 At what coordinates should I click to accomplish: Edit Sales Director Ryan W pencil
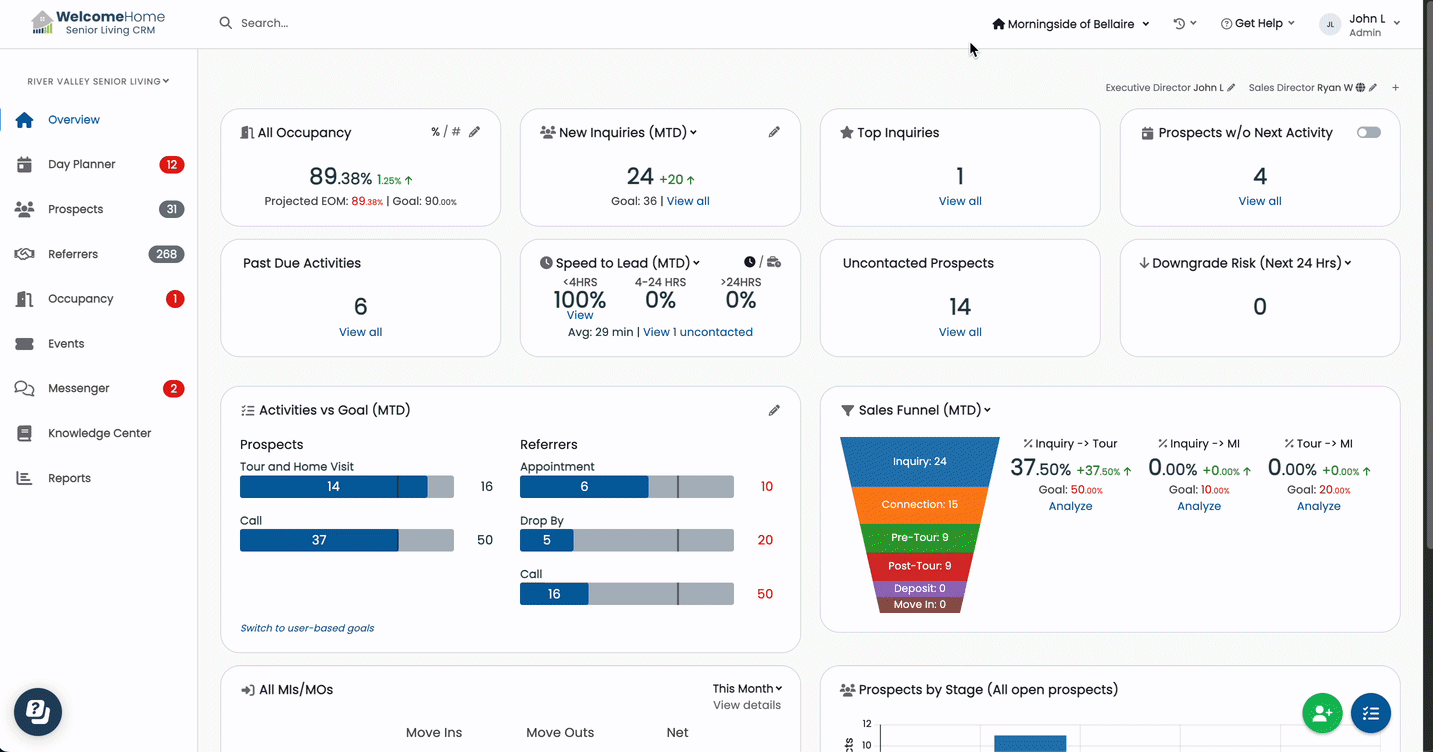pyautogui.click(x=1374, y=88)
